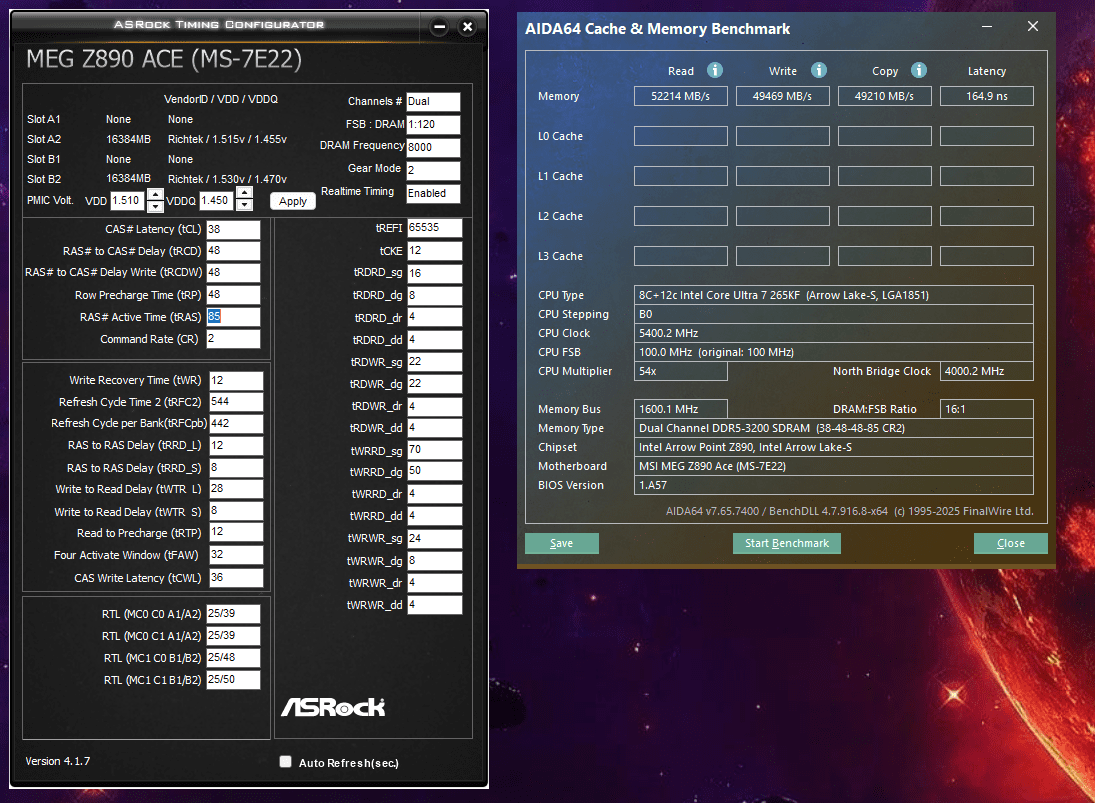This screenshot has height=803, width=1095.
Task: Click the tWRRD_dg field showing 50
Action: coord(434,471)
